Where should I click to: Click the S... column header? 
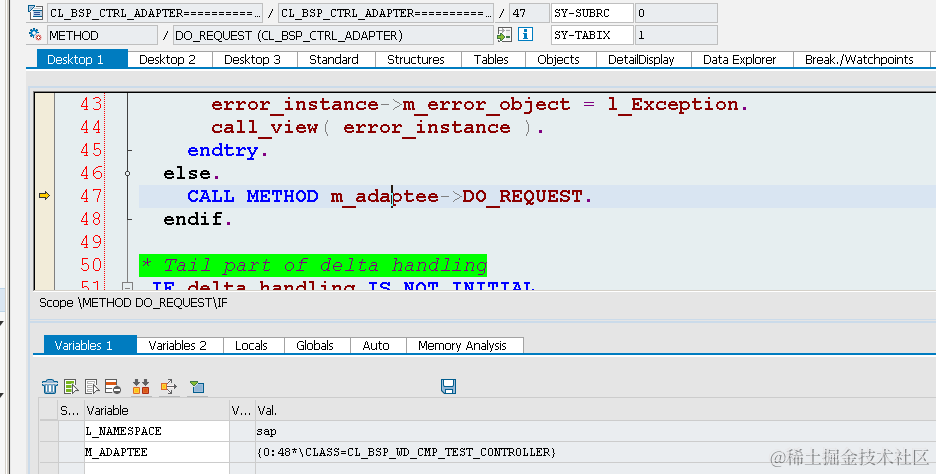[x=71, y=410]
